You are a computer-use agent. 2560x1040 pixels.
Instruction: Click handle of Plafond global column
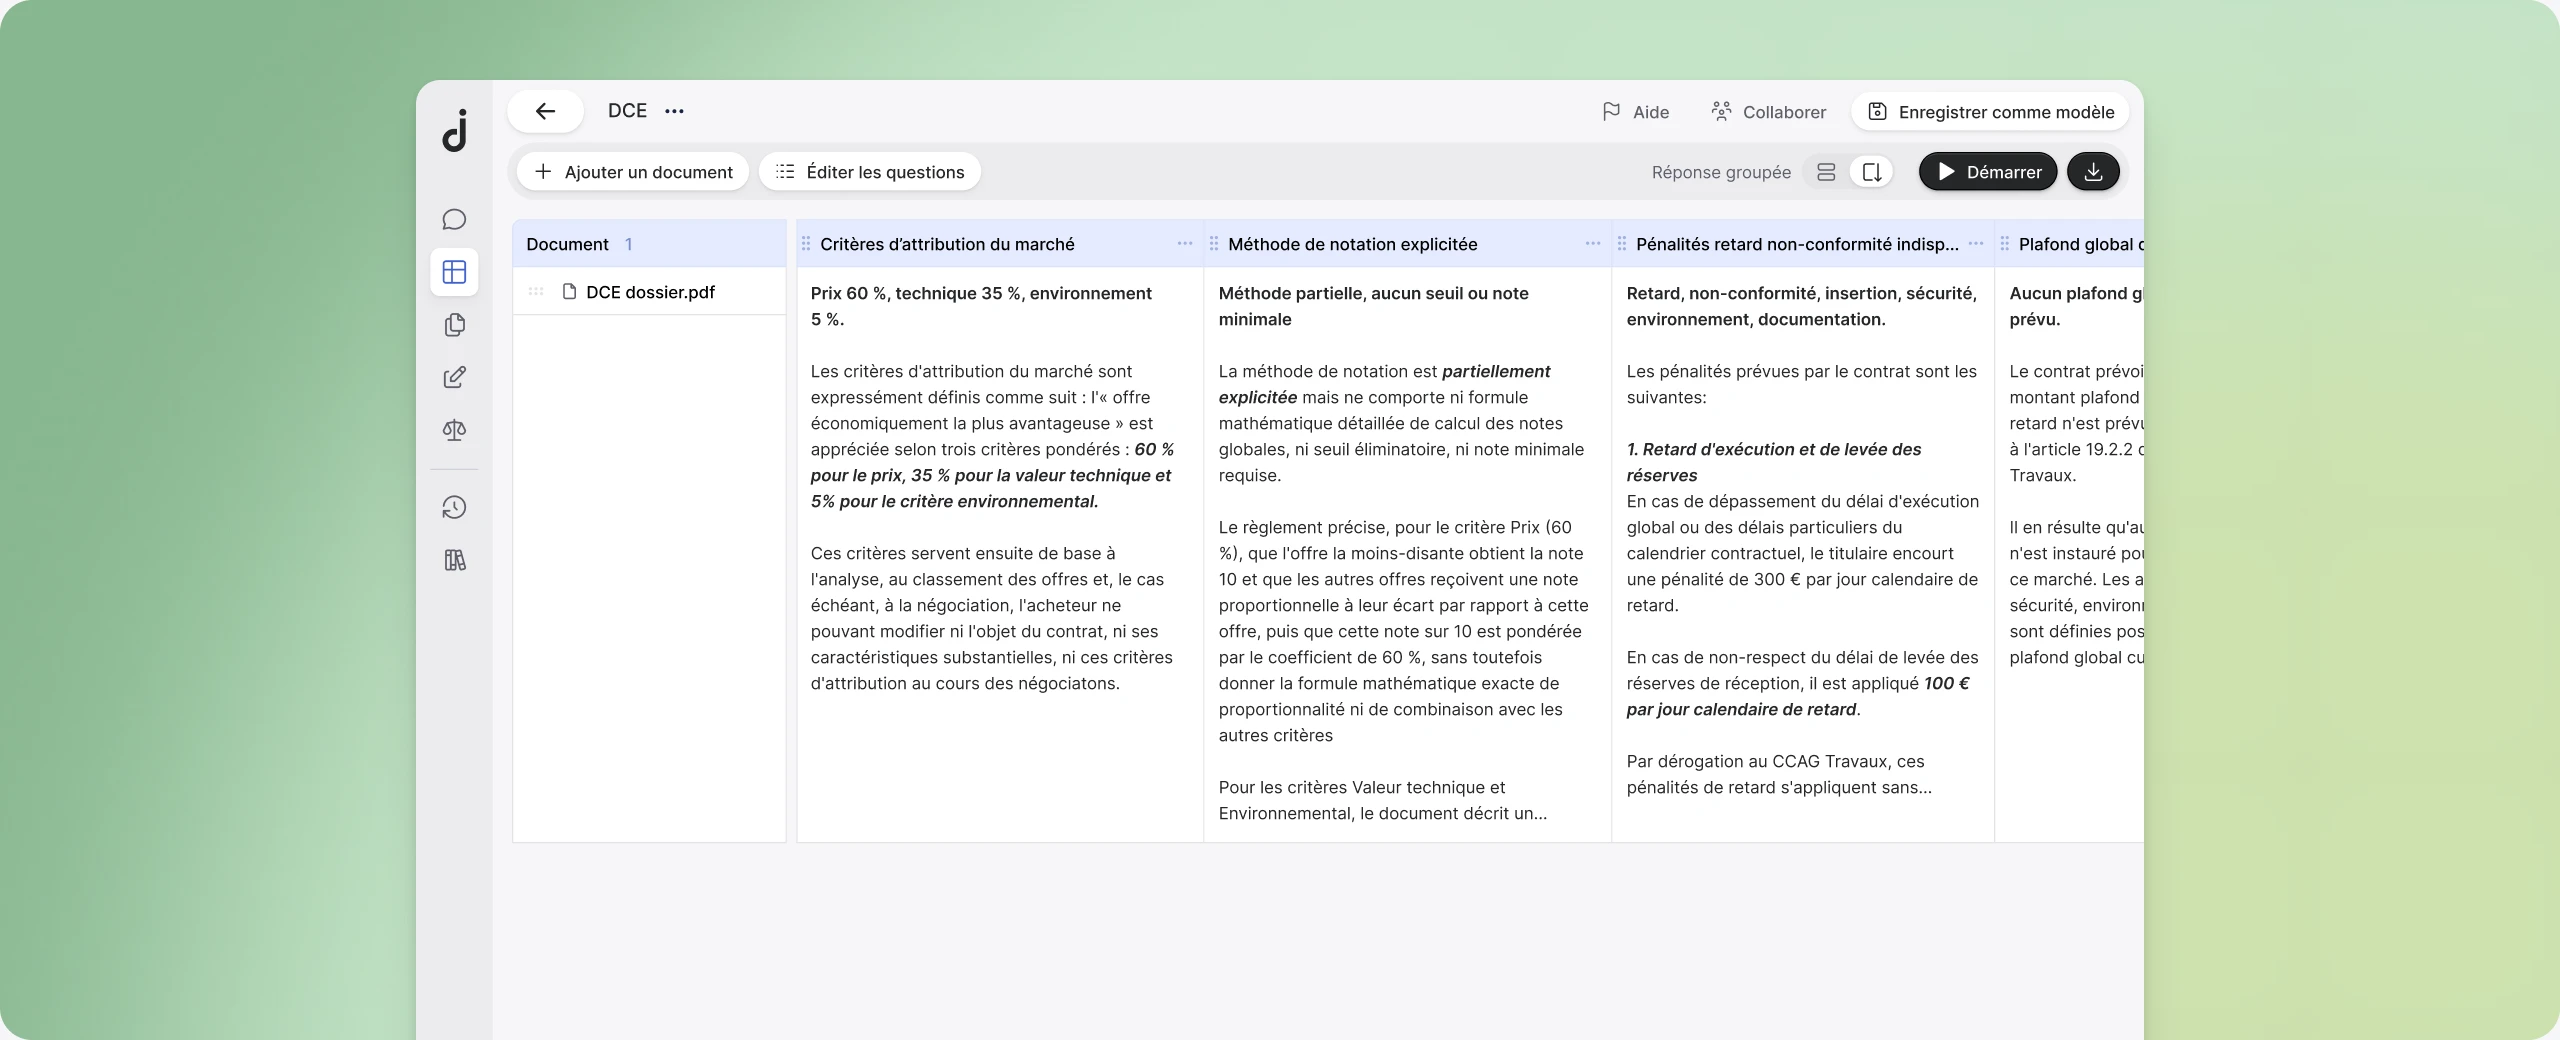pyautogui.click(x=2005, y=244)
